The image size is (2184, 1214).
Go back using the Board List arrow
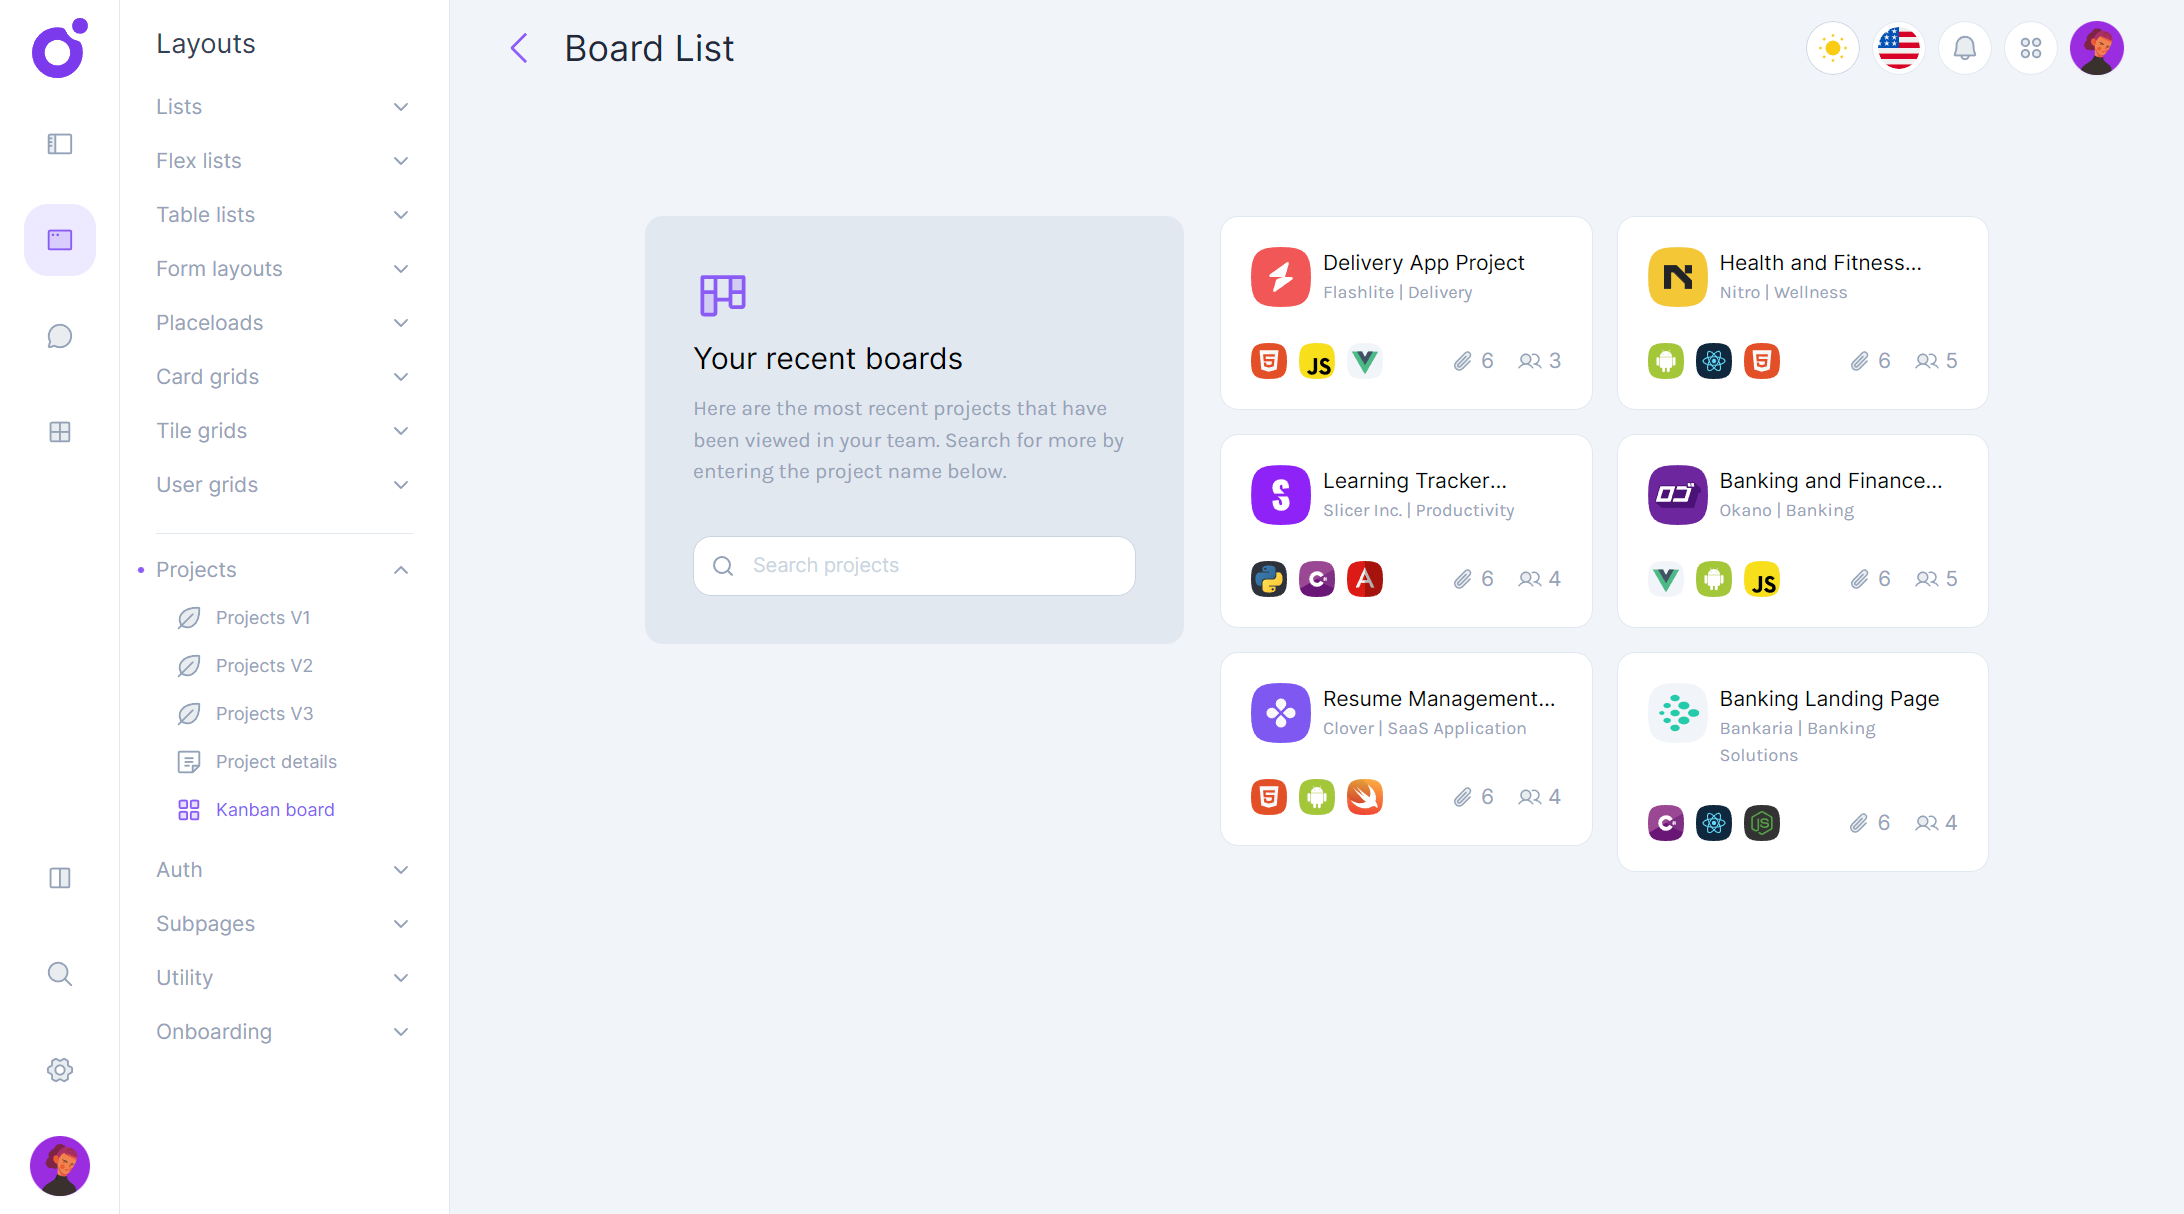(x=518, y=47)
